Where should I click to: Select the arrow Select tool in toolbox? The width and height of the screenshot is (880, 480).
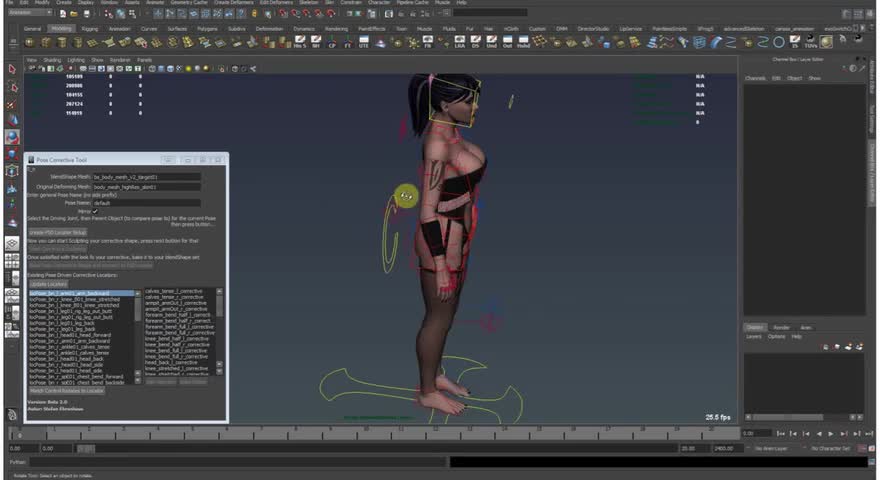click(x=12, y=70)
